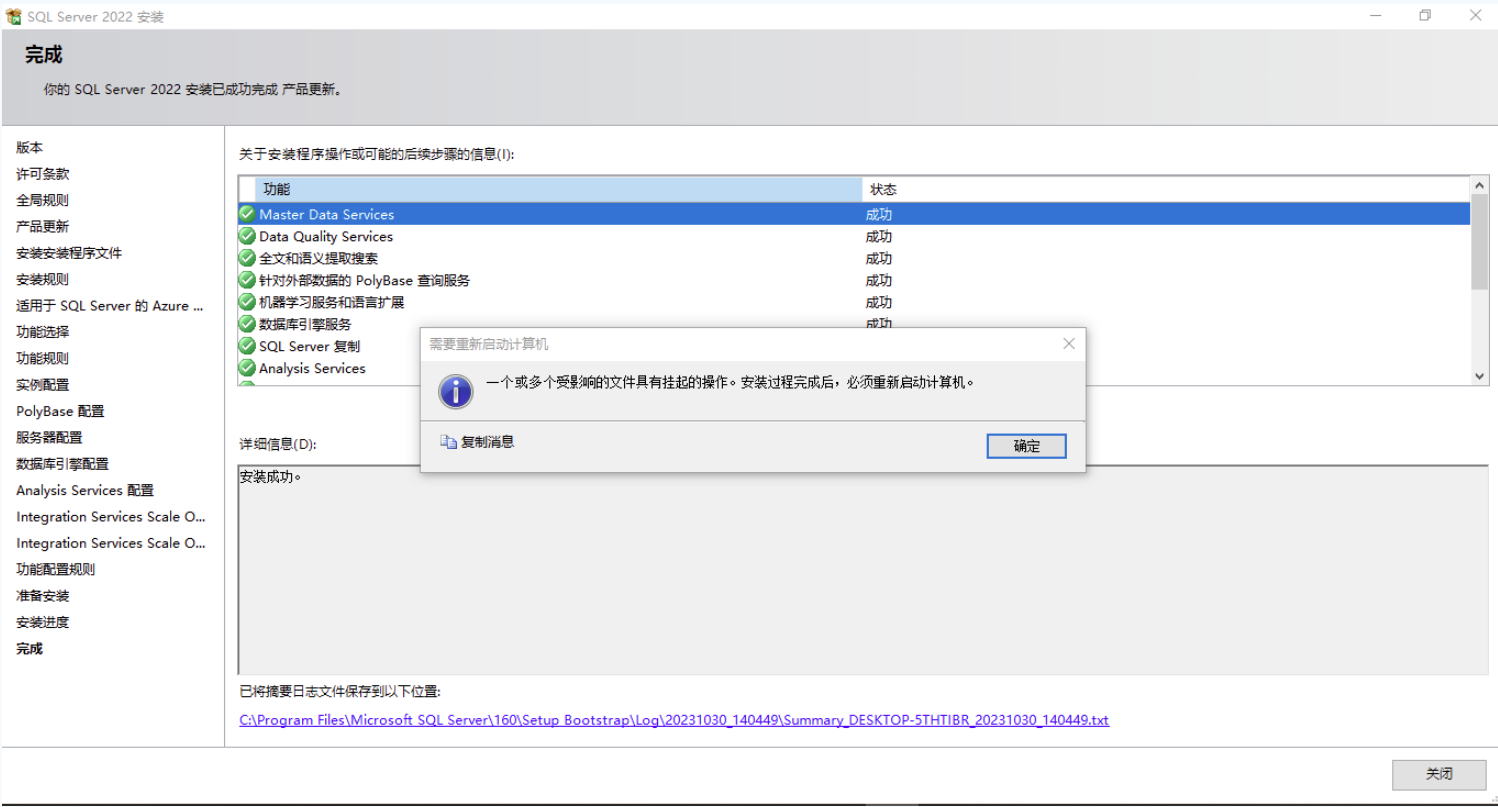Click the 服务器配置 sidebar step
Screen dimensions: 1498x807
50,437
